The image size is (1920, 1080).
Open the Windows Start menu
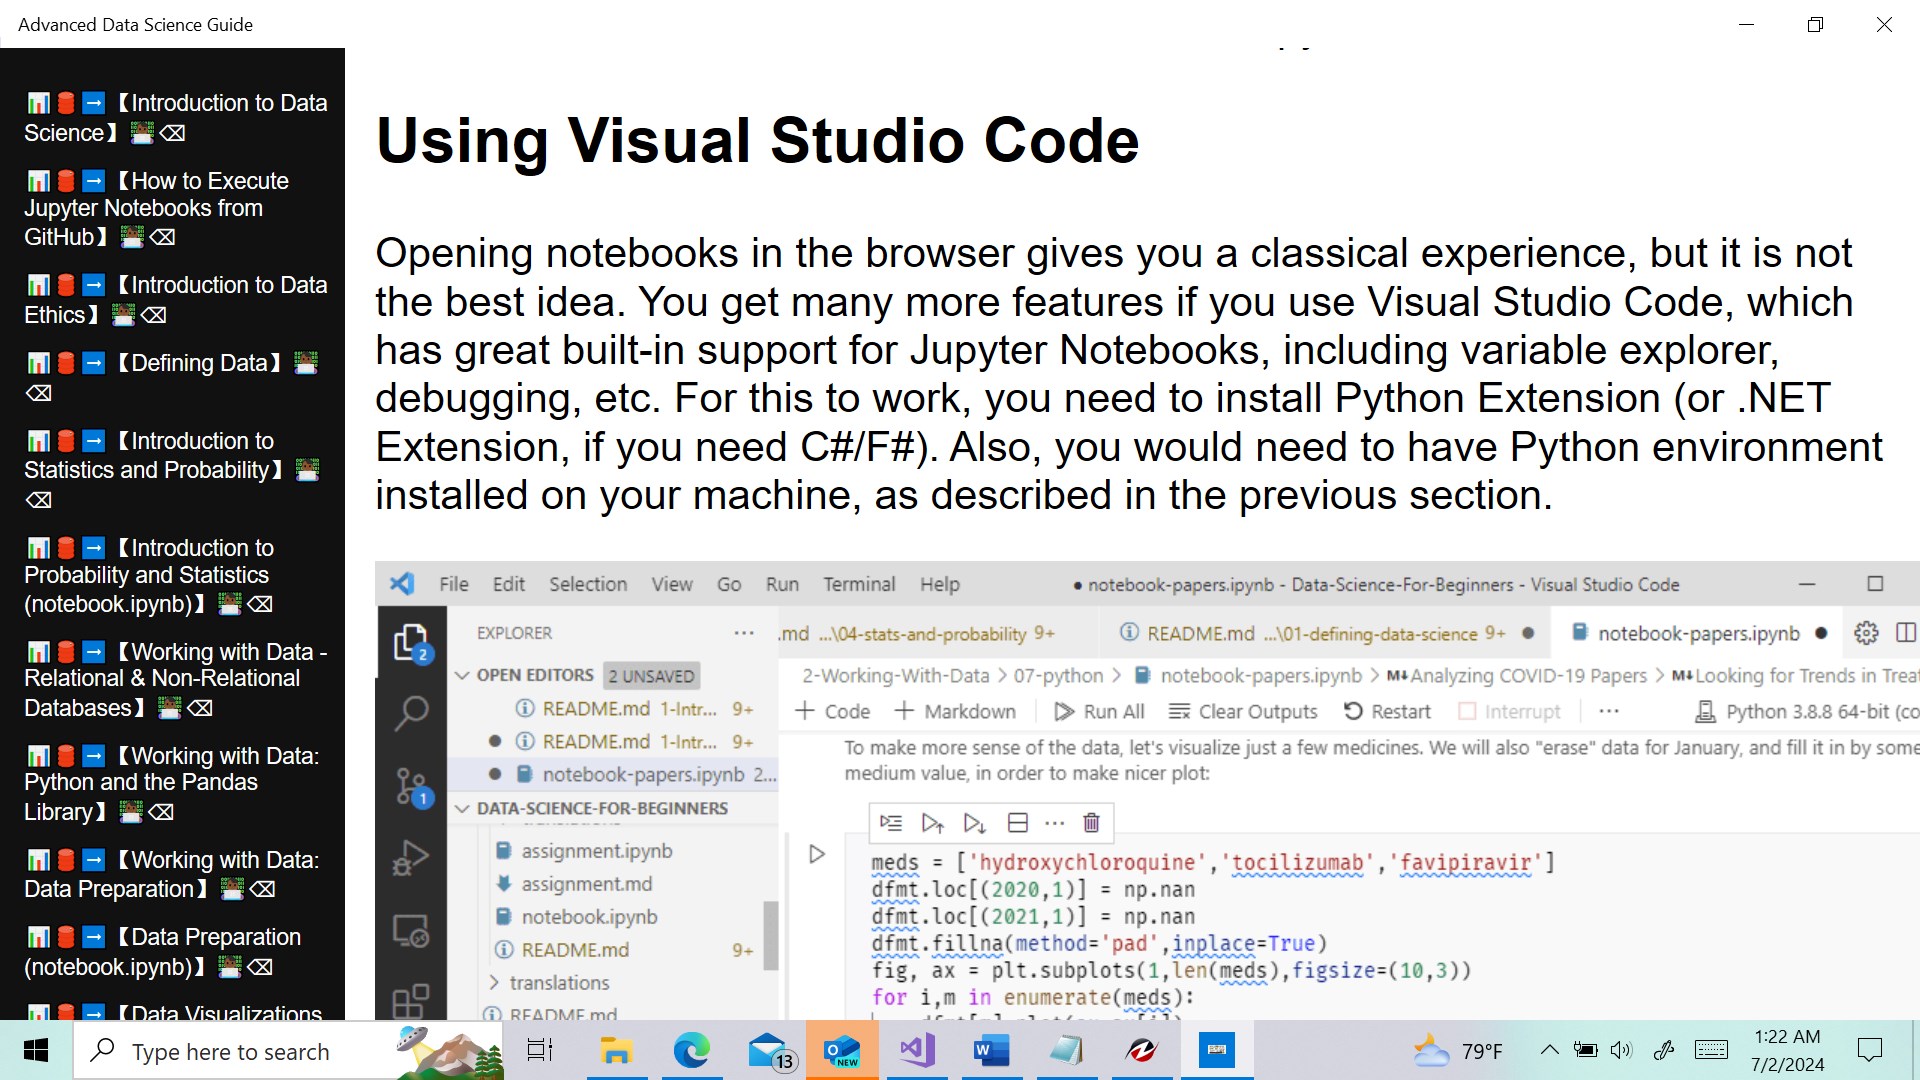coord(36,1050)
